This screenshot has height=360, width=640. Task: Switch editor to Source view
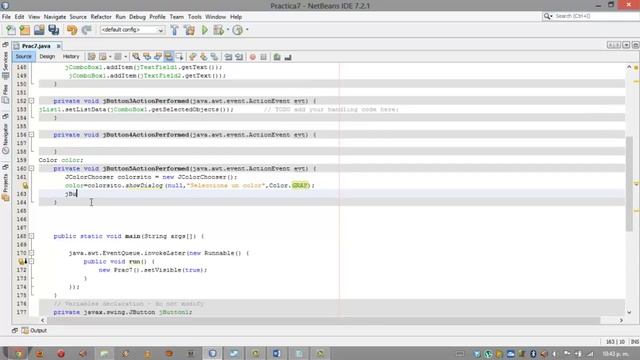click(x=24, y=57)
